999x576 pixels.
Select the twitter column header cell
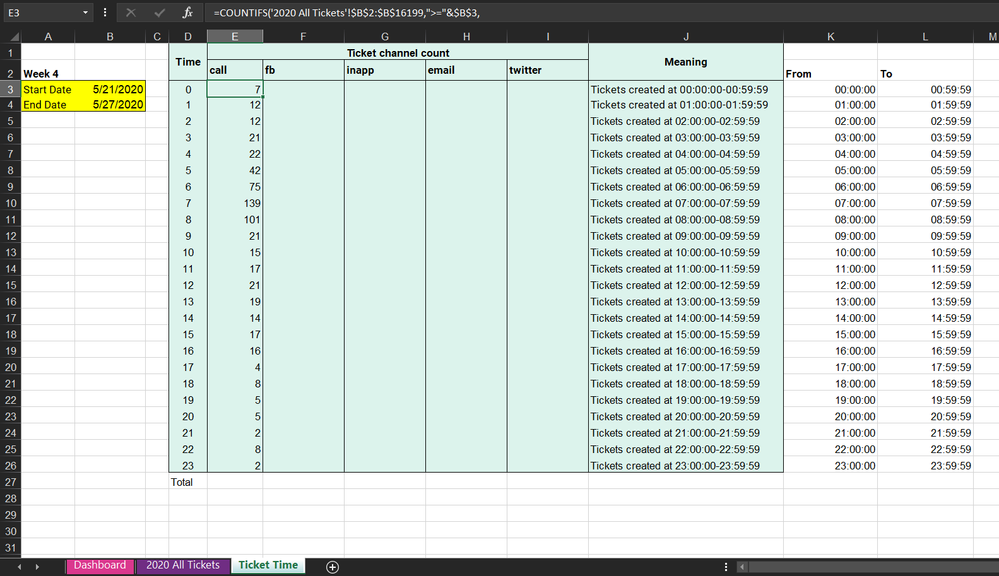pos(548,70)
